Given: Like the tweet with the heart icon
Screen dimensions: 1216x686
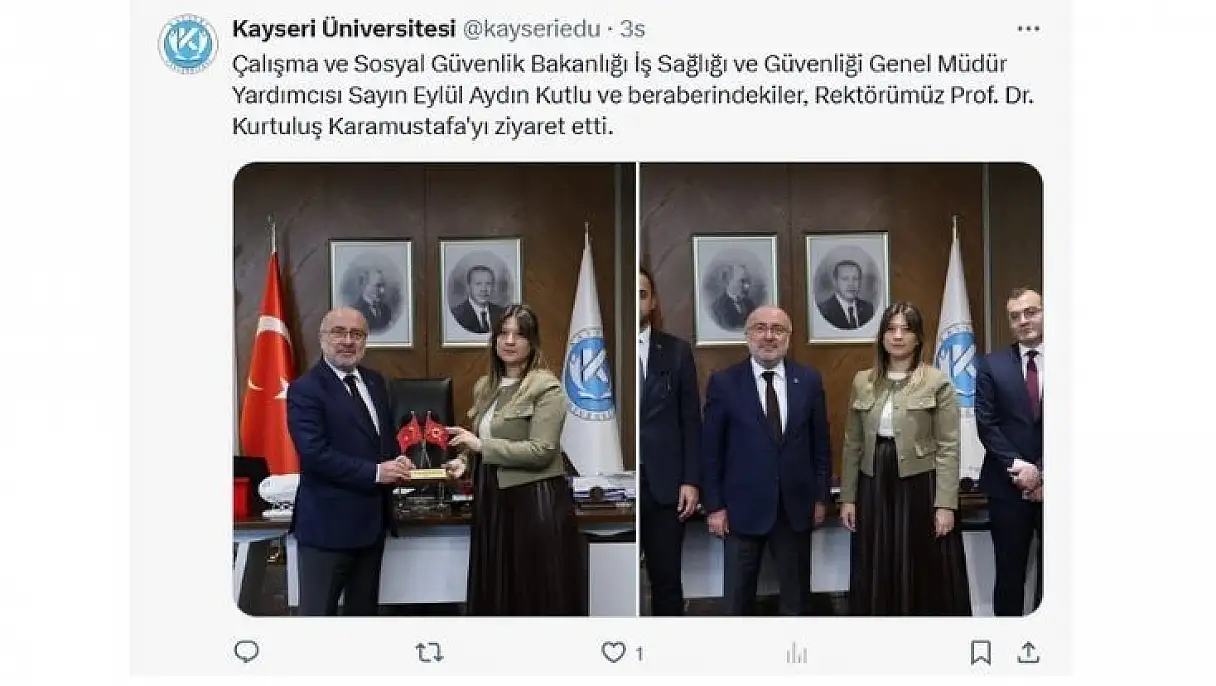Looking at the screenshot, I should (613, 653).
